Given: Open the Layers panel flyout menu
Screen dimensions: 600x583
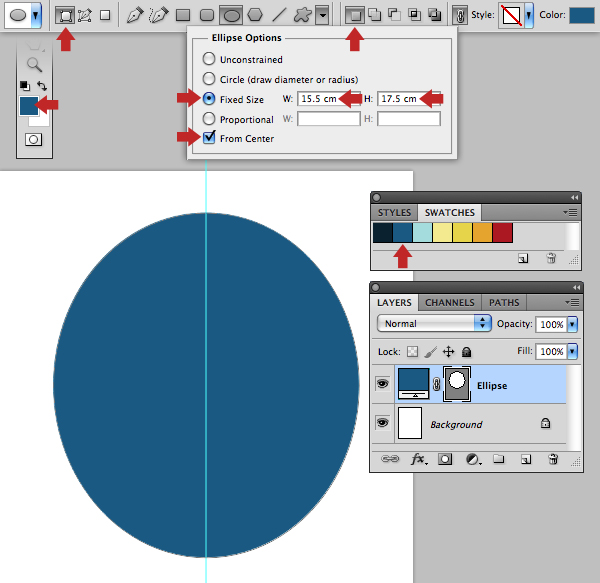Looking at the screenshot, I should click(572, 303).
